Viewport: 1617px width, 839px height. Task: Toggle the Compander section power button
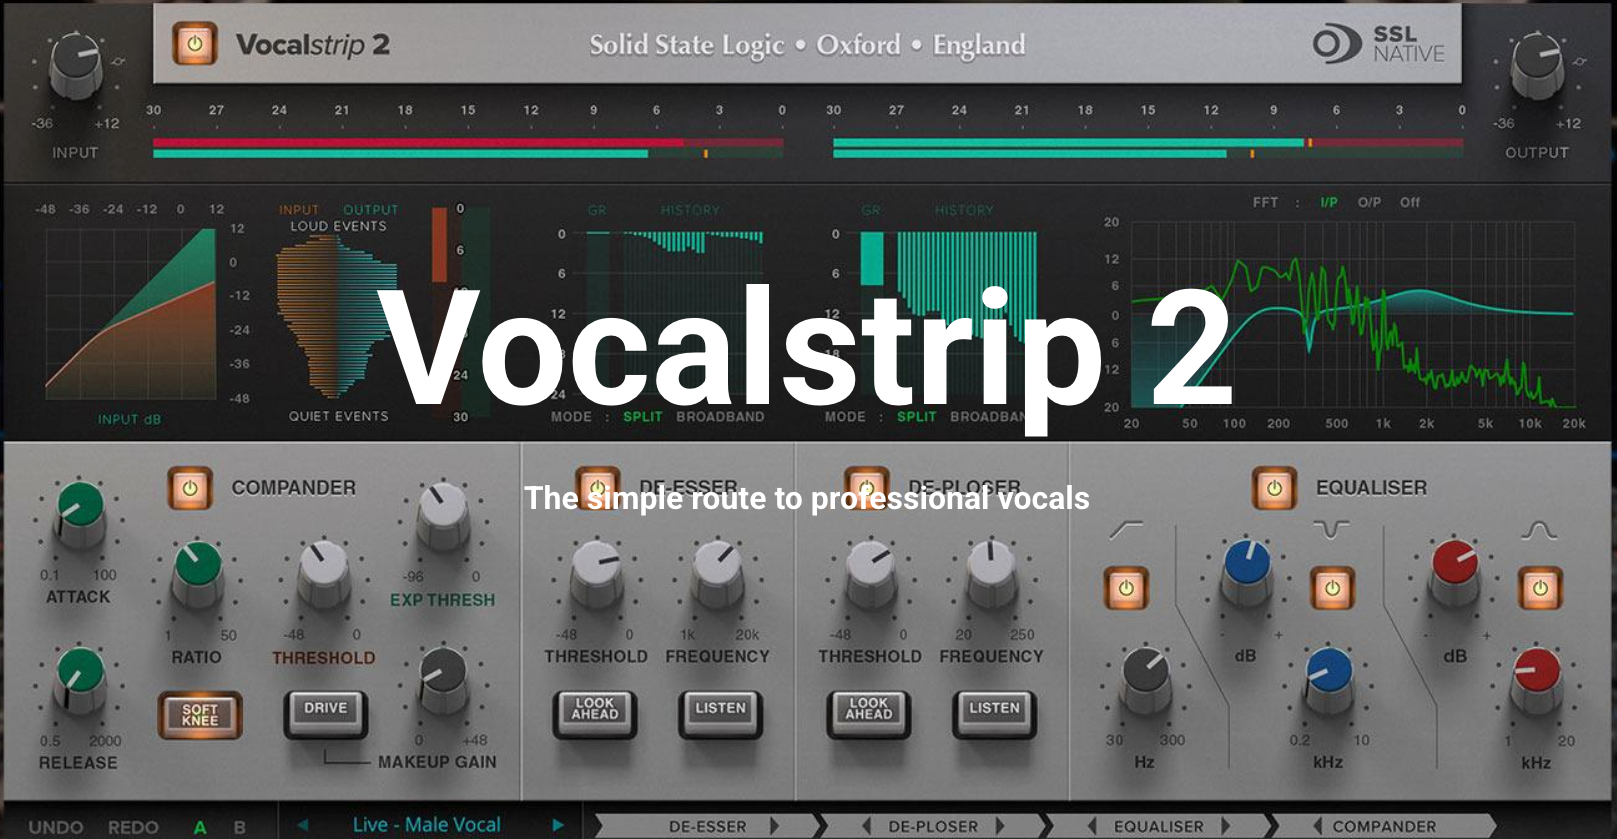click(x=190, y=488)
